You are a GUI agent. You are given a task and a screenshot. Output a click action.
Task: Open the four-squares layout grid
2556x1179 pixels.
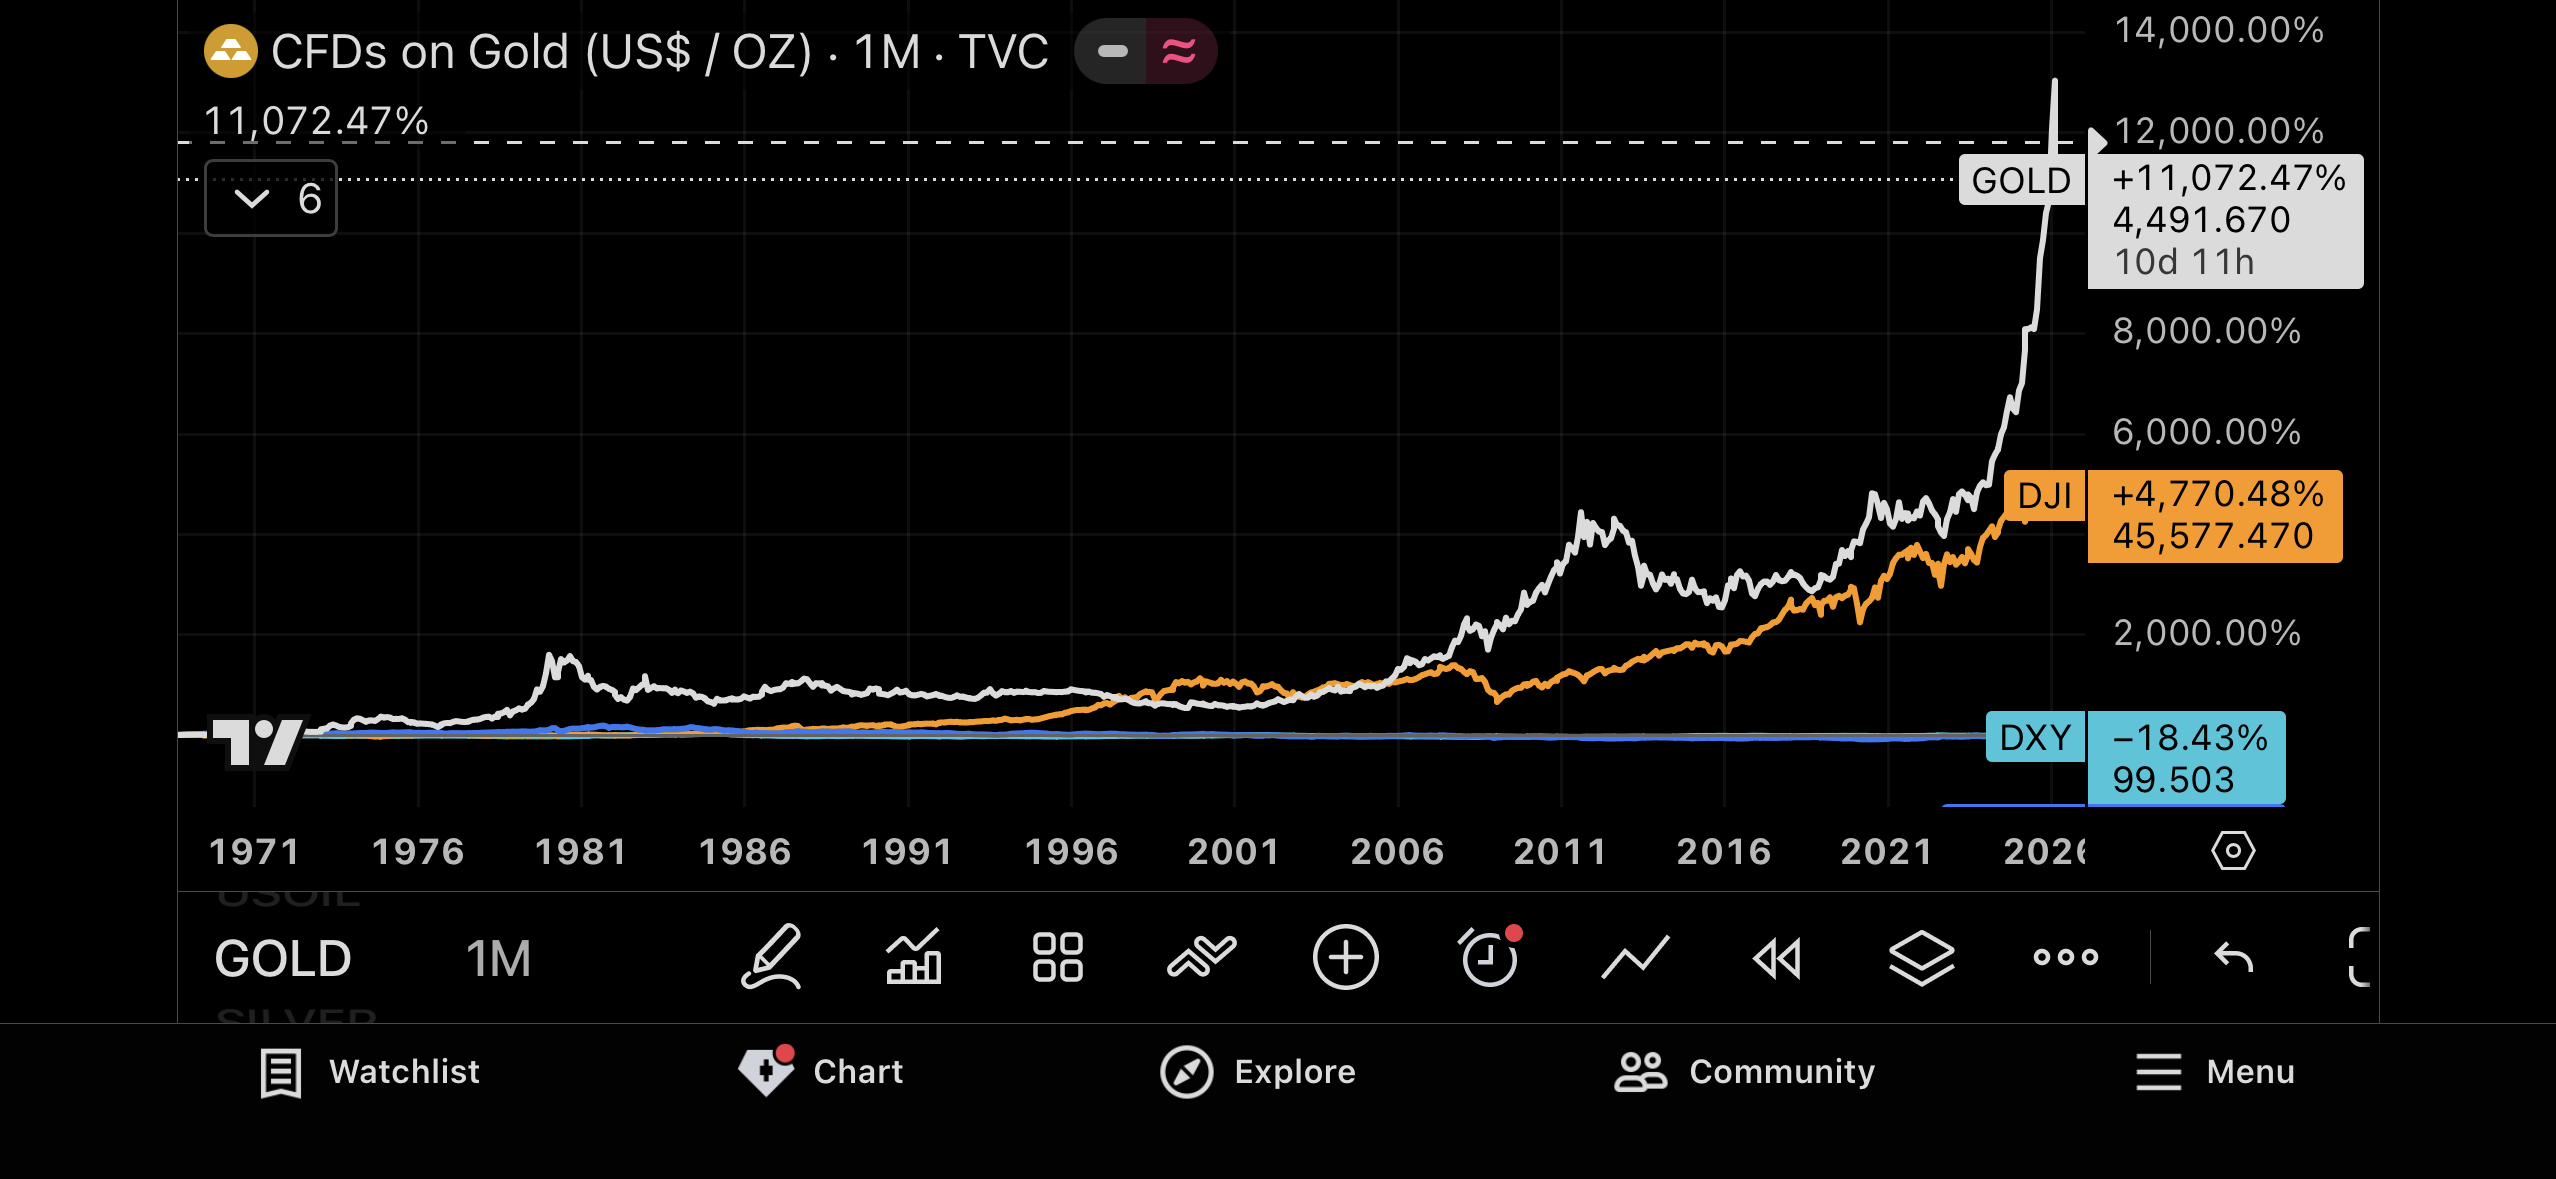click(x=1057, y=957)
